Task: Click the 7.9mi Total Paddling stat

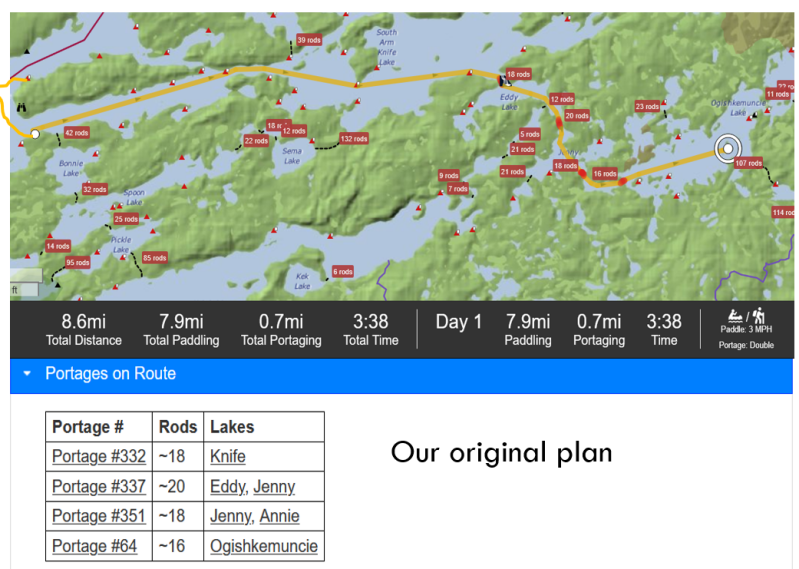Action: 181,330
